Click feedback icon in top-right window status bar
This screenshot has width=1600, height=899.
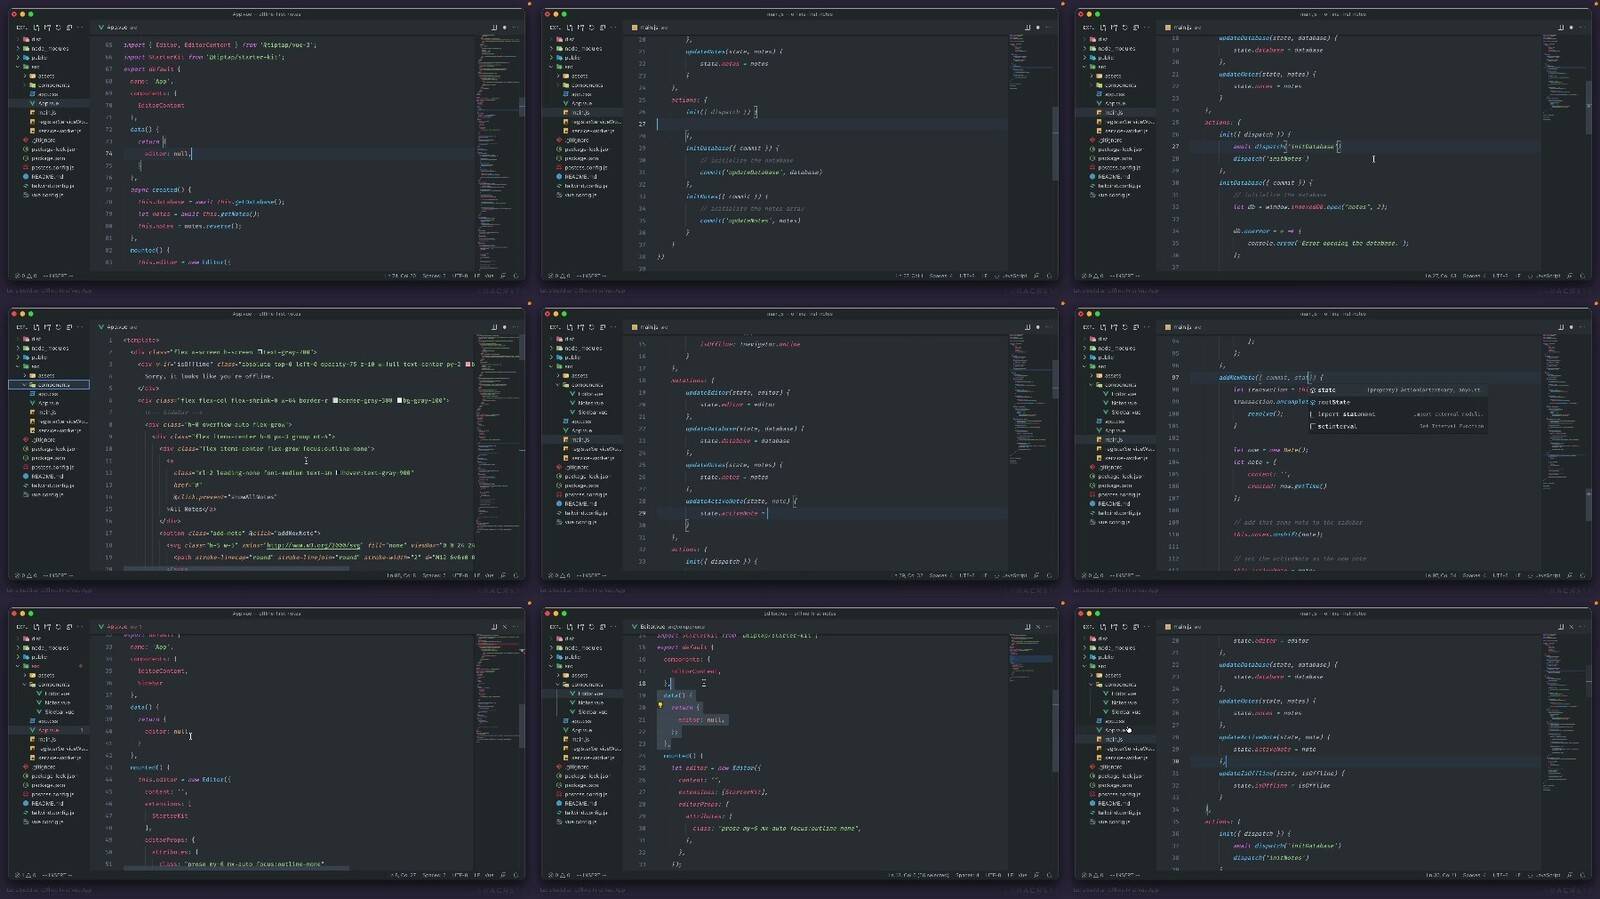pos(1569,275)
